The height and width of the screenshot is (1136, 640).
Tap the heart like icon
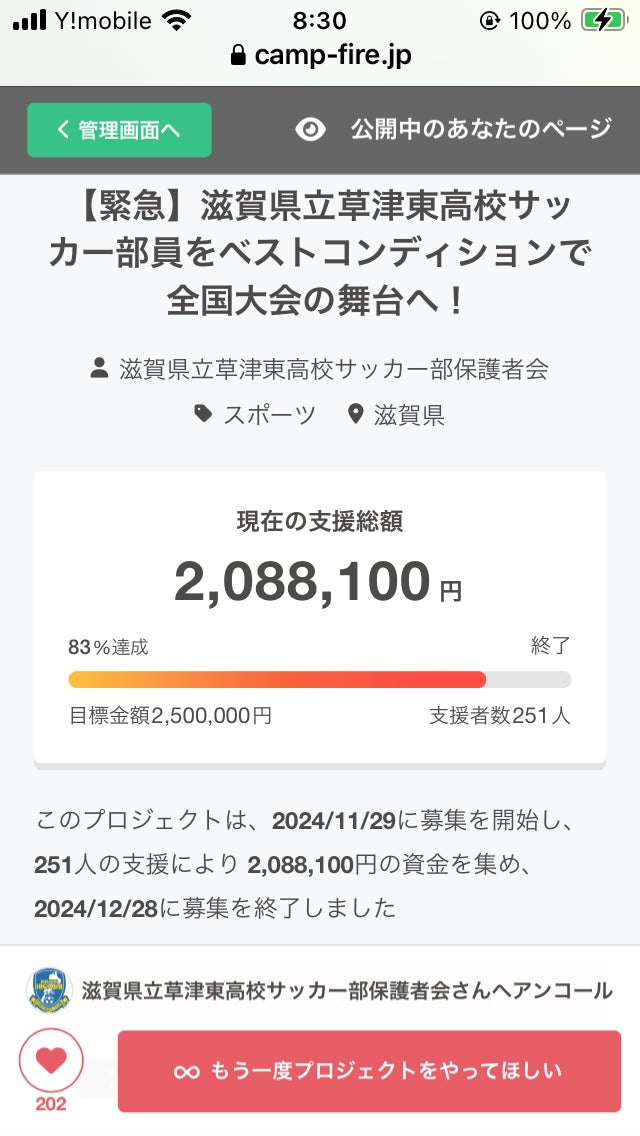point(51,1061)
